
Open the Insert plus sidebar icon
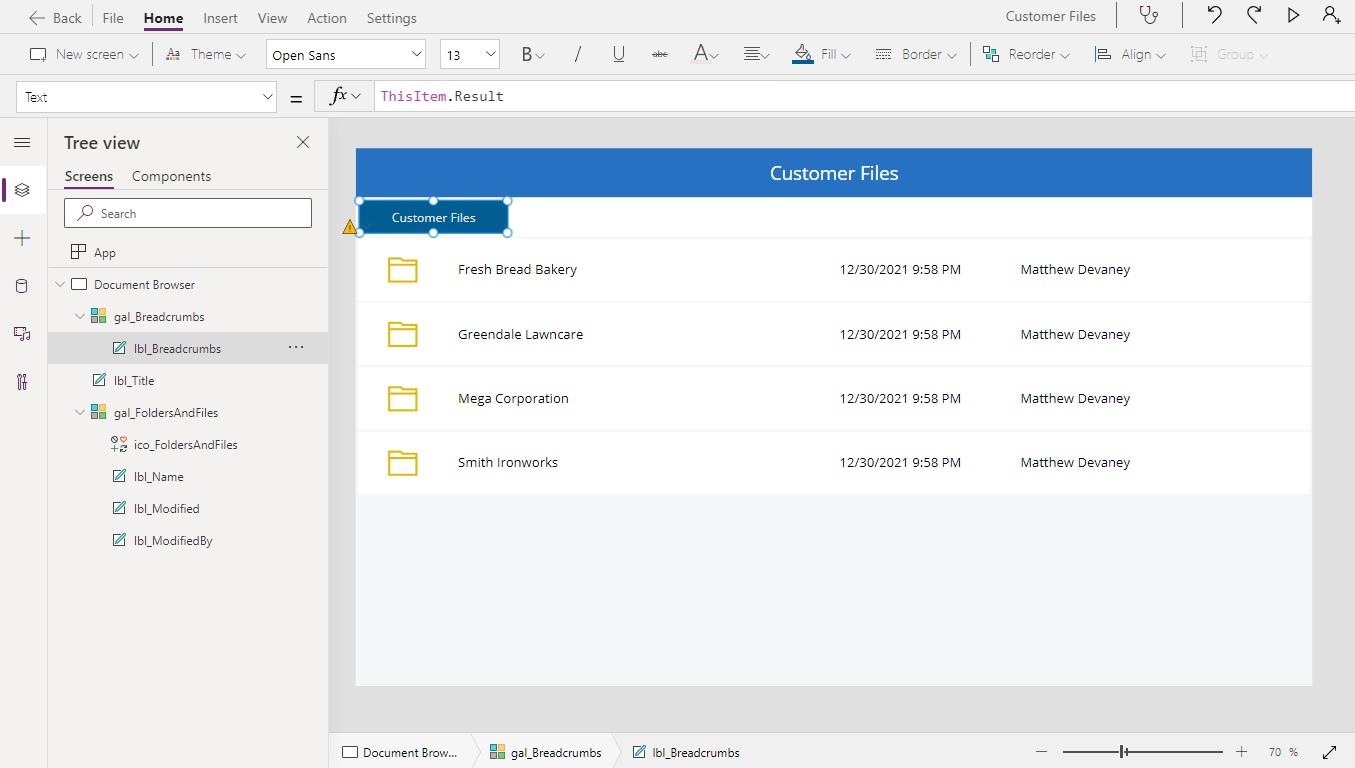(22, 238)
